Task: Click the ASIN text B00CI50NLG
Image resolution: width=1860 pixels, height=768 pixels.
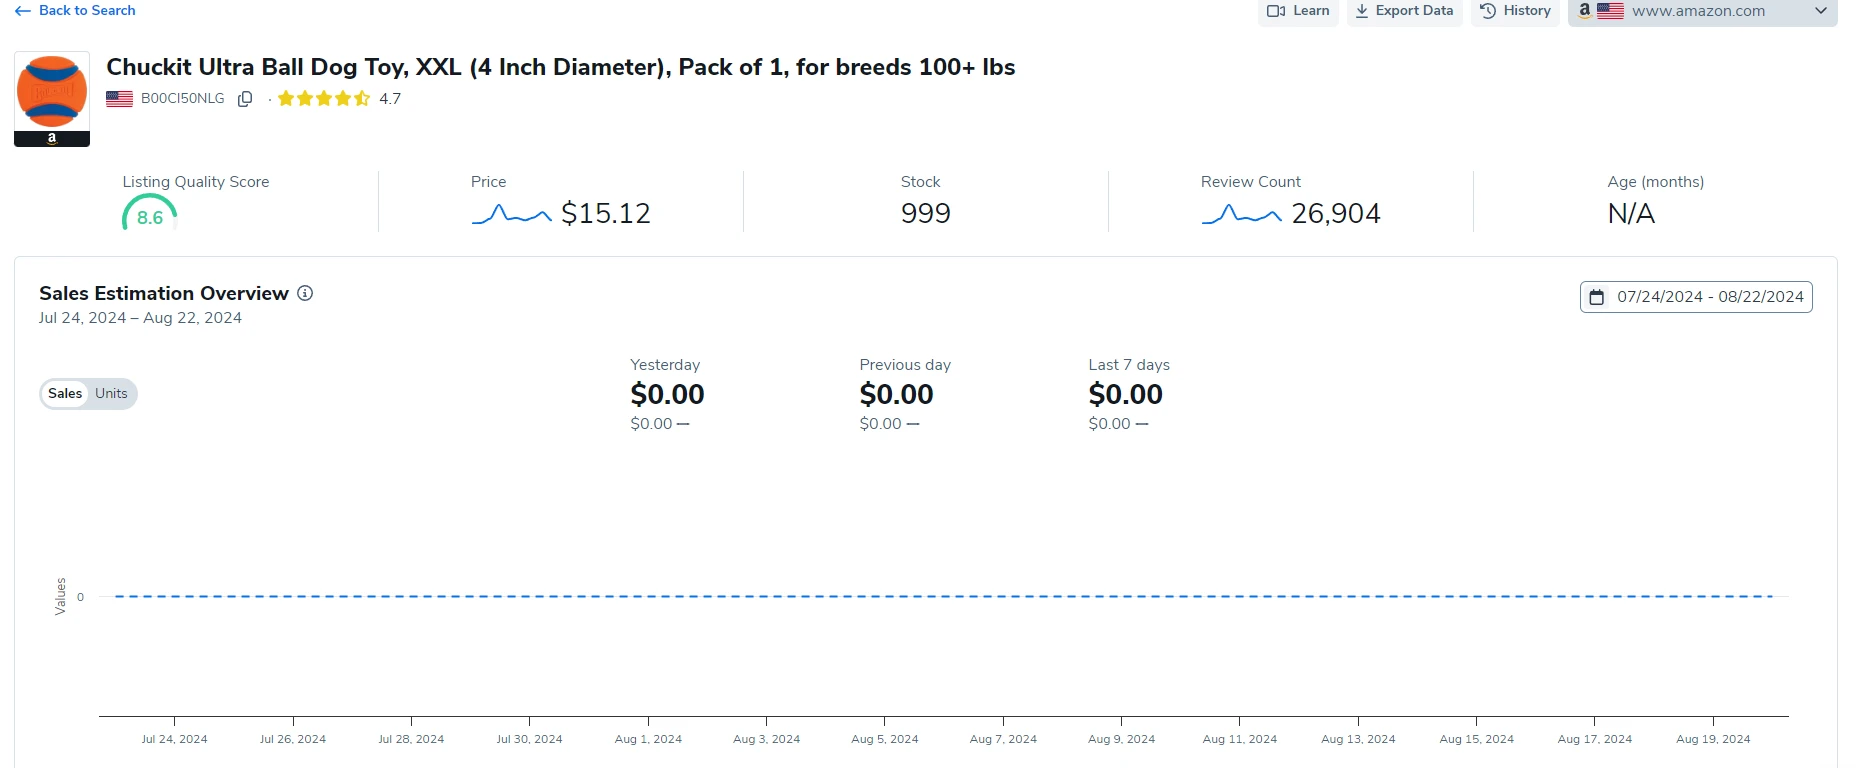Action: tap(183, 99)
